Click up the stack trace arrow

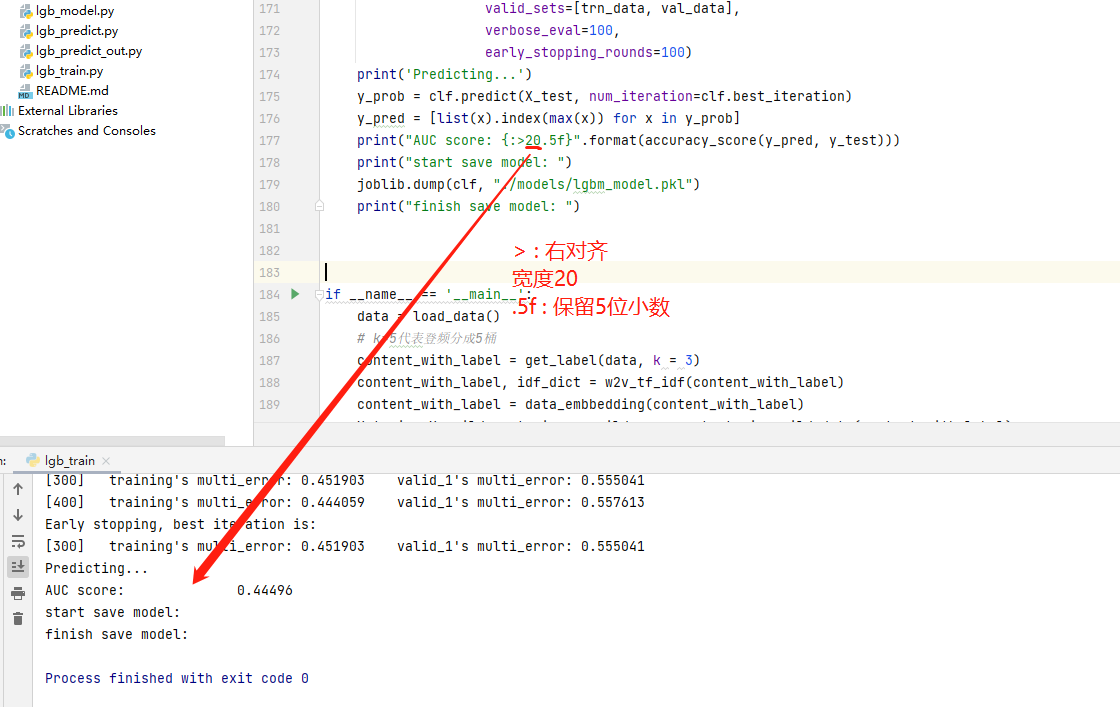(18, 489)
